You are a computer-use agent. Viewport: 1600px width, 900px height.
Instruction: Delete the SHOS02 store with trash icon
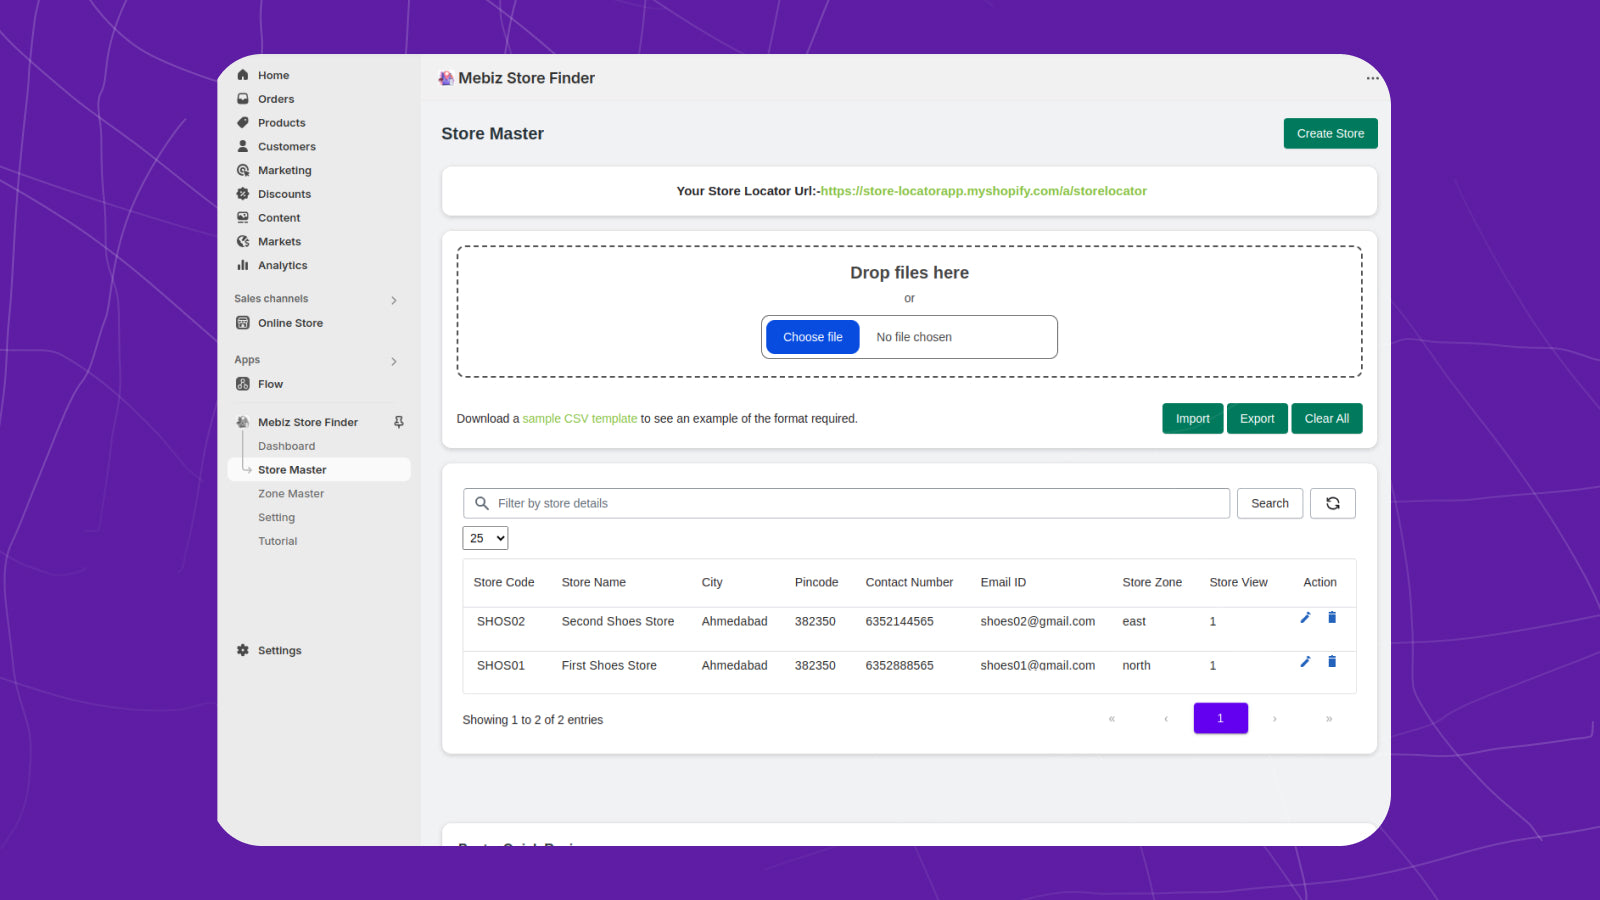[1332, 618]
